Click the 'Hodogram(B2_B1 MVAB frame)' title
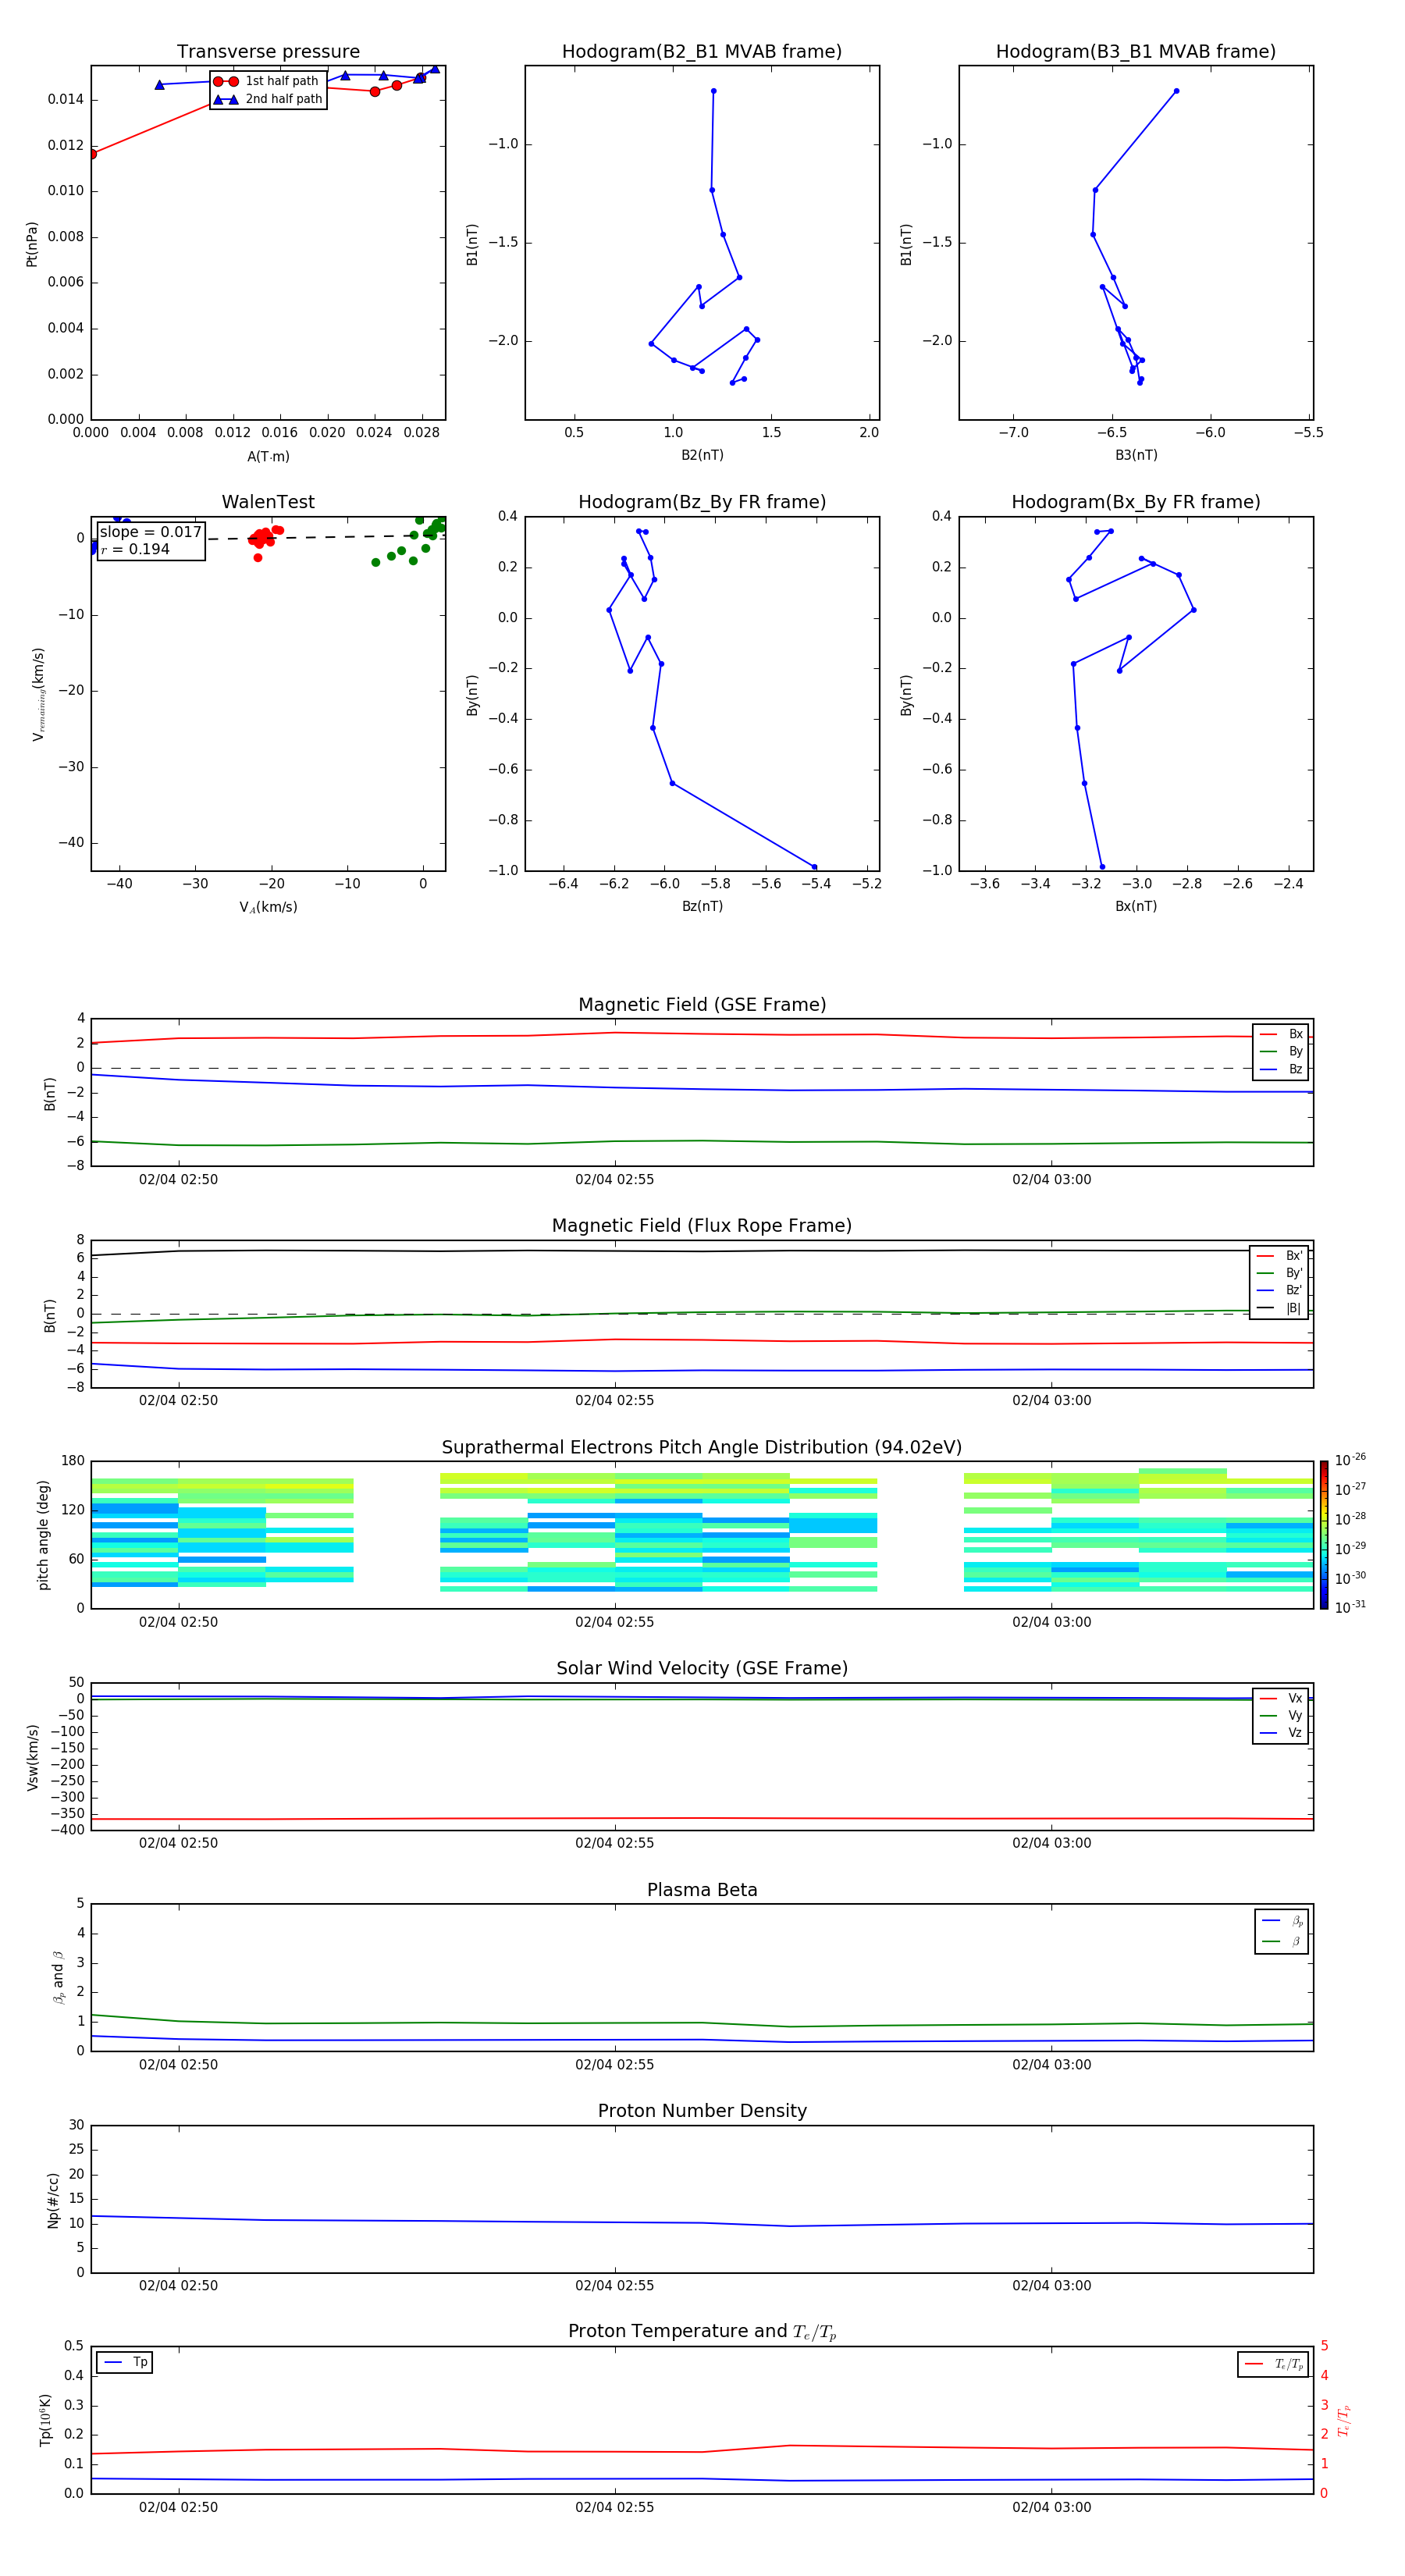 click(x=702, y=52)
